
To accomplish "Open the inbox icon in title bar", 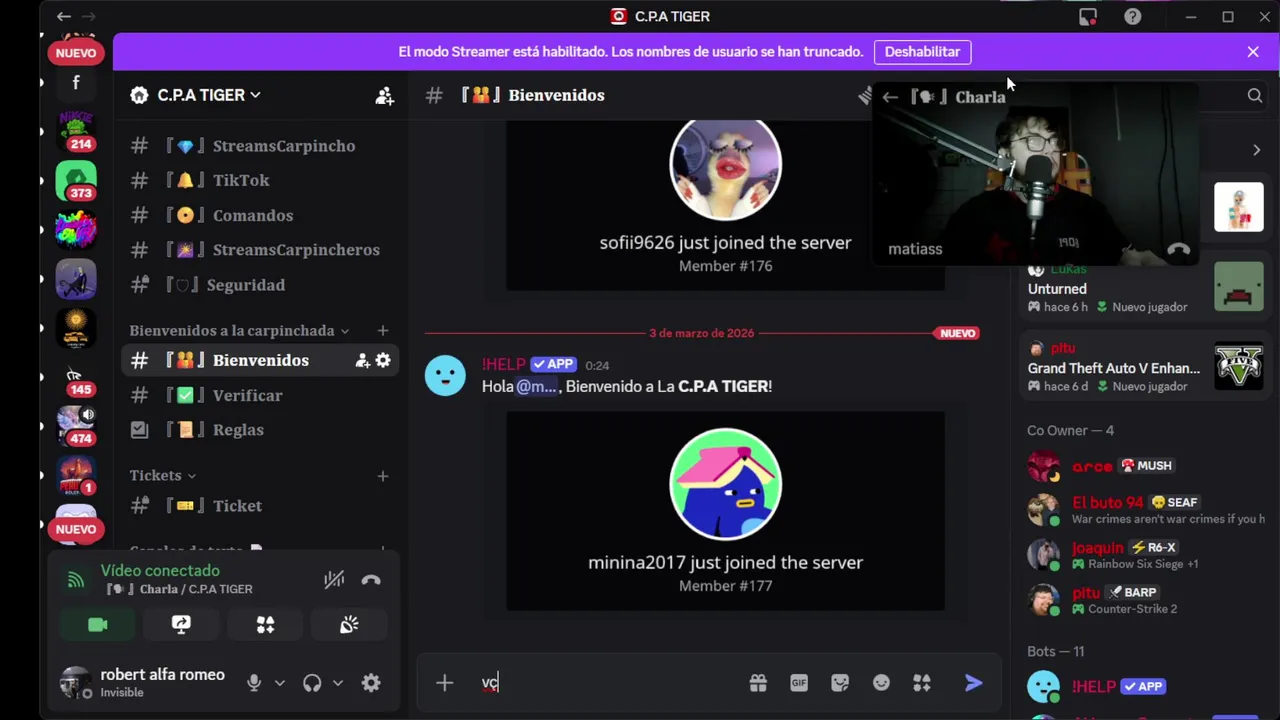I will (x=1088, y=16).
